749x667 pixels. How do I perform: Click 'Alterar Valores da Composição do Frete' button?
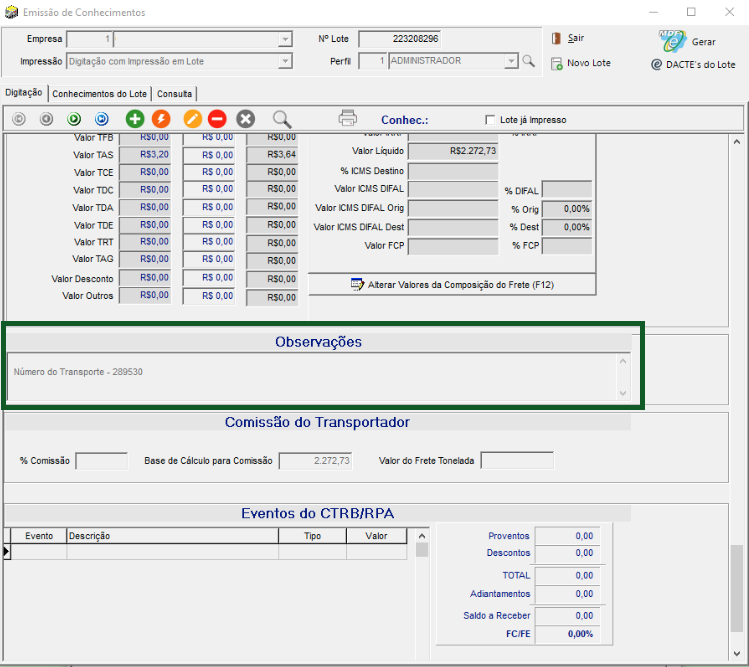click(452, 285)
